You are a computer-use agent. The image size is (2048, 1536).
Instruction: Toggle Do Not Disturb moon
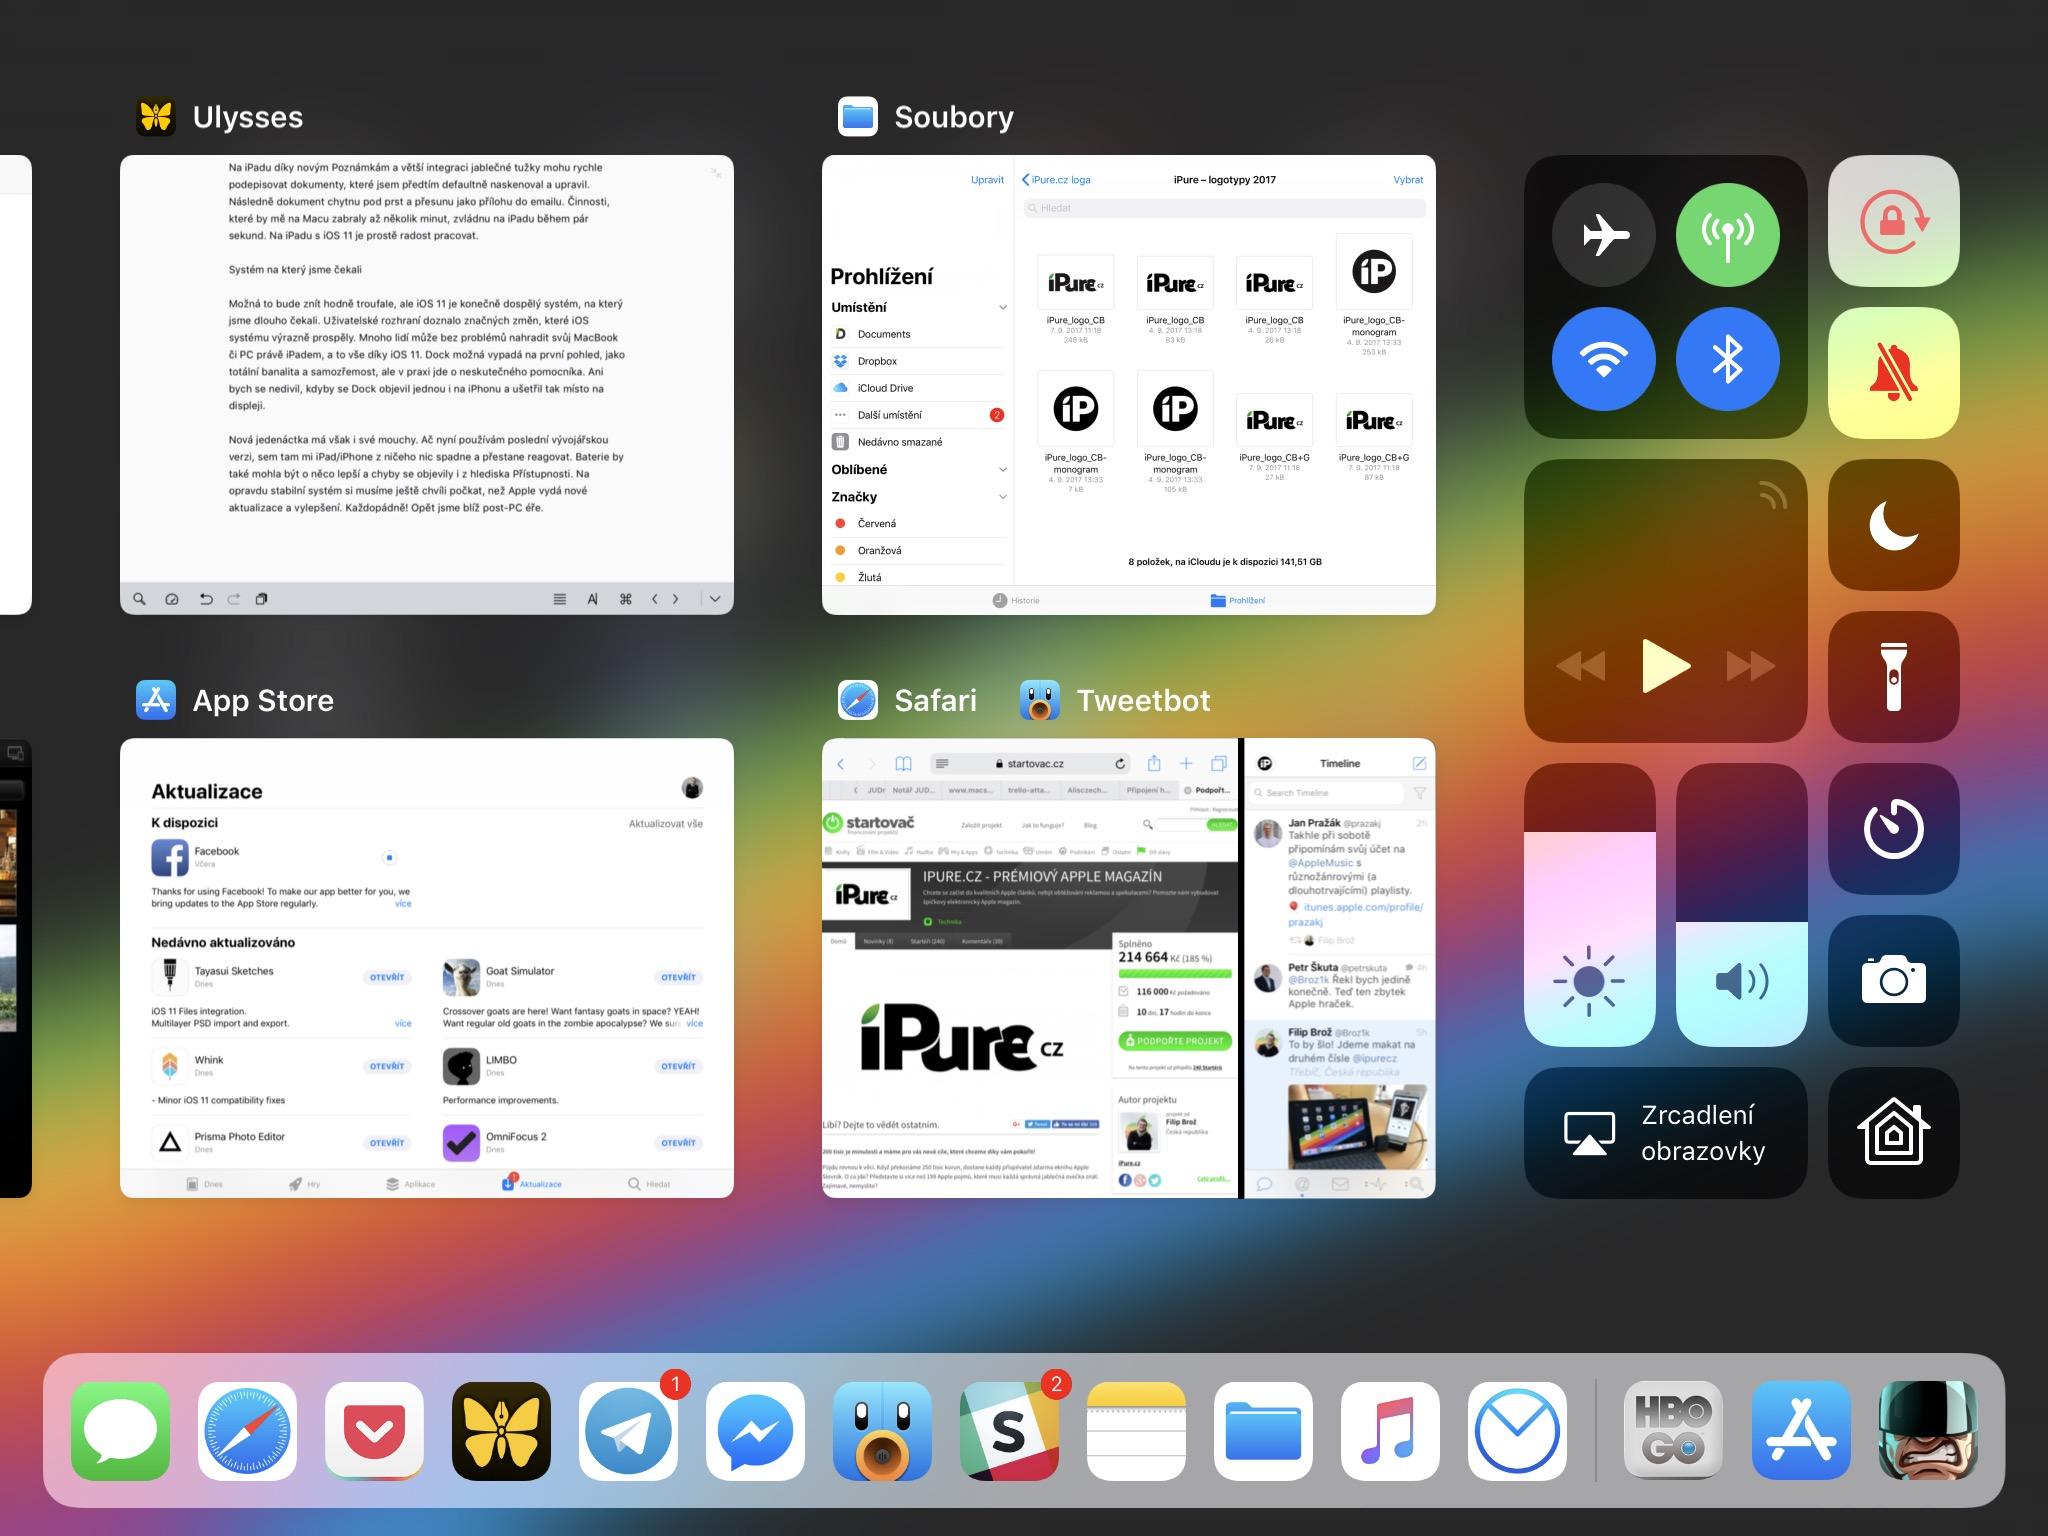point(1893,525)
